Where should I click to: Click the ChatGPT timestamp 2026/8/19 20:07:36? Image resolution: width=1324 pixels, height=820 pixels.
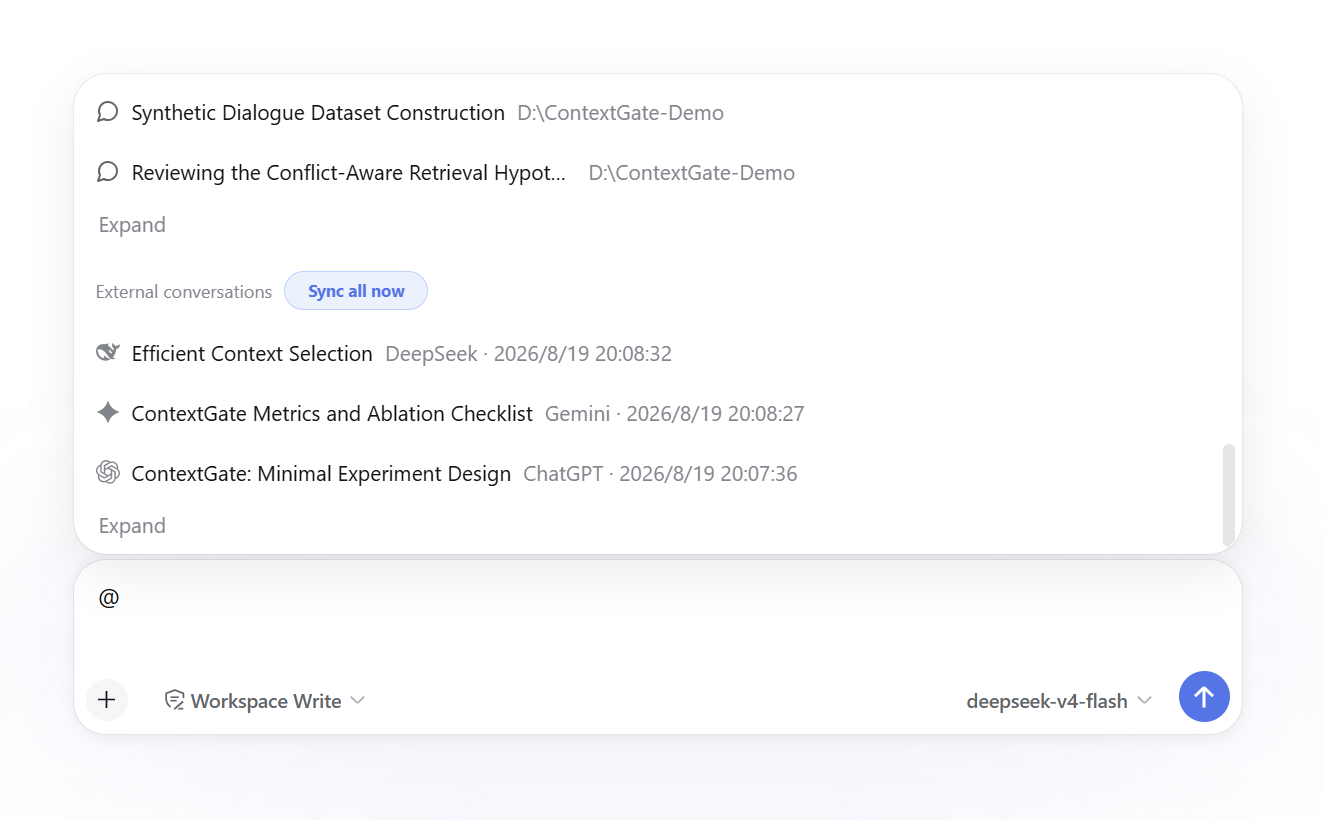pyautogui.click(x=708, y=473)
